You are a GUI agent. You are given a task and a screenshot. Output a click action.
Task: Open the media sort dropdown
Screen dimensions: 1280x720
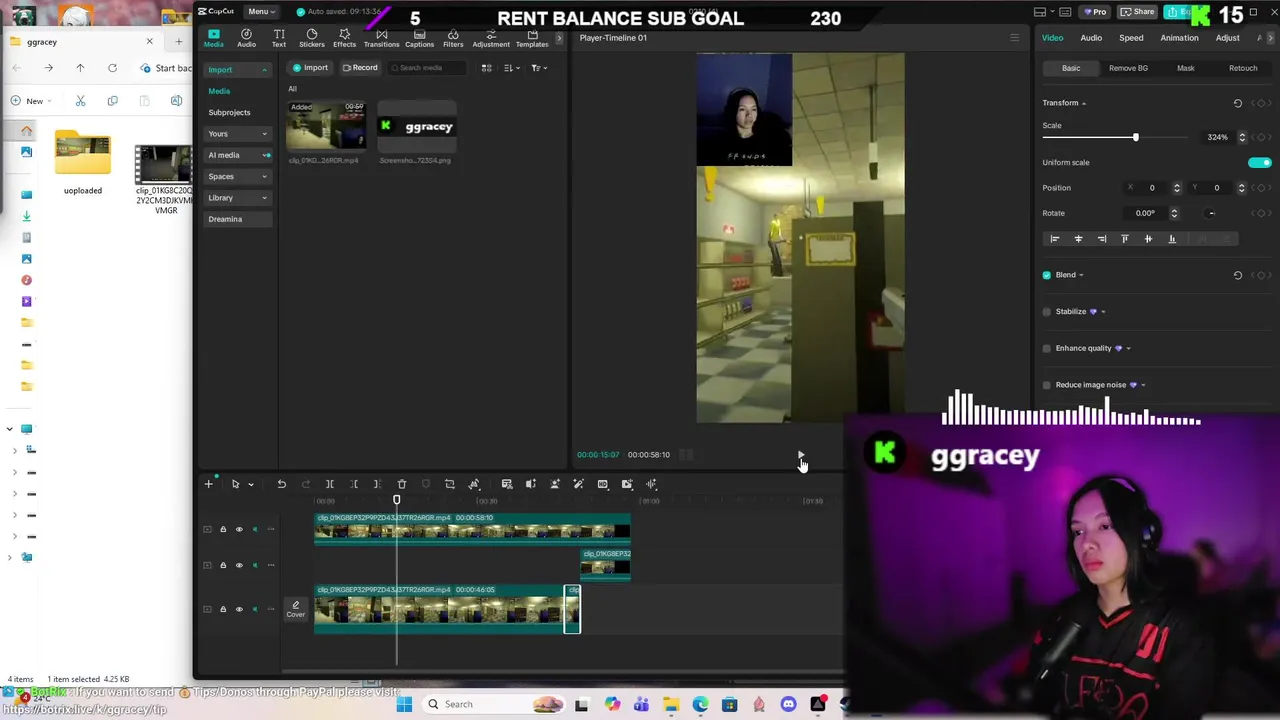tap(511, 68)
